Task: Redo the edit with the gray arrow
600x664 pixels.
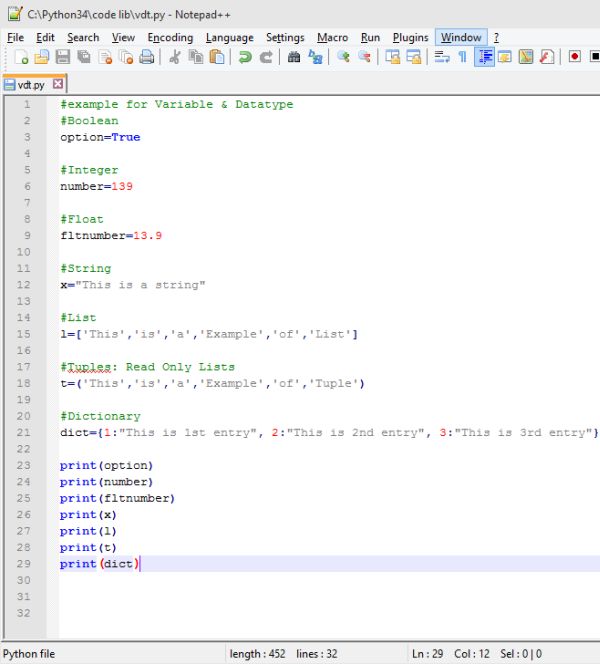Action: [x=266, y=56]
